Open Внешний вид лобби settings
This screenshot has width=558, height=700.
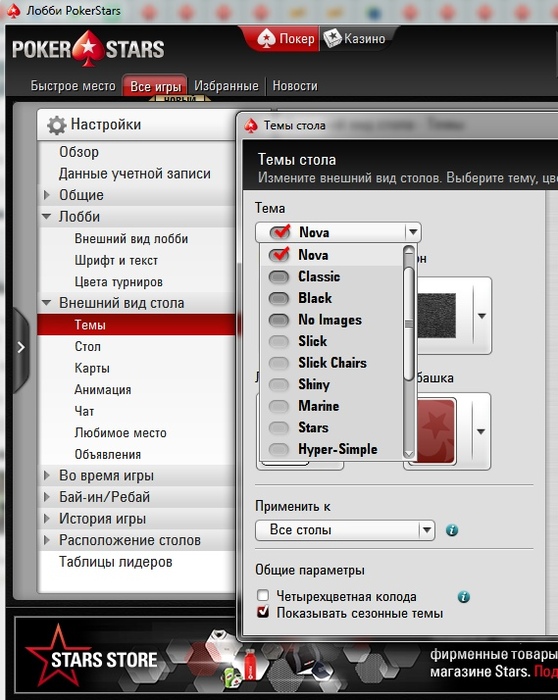point(131,239)
